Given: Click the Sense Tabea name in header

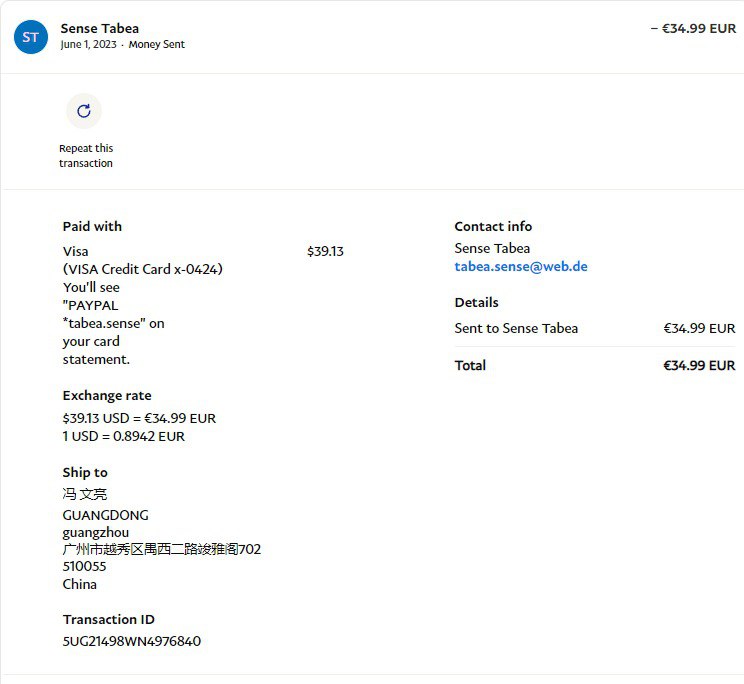Looking at the screenshot, I should point(100,28).
